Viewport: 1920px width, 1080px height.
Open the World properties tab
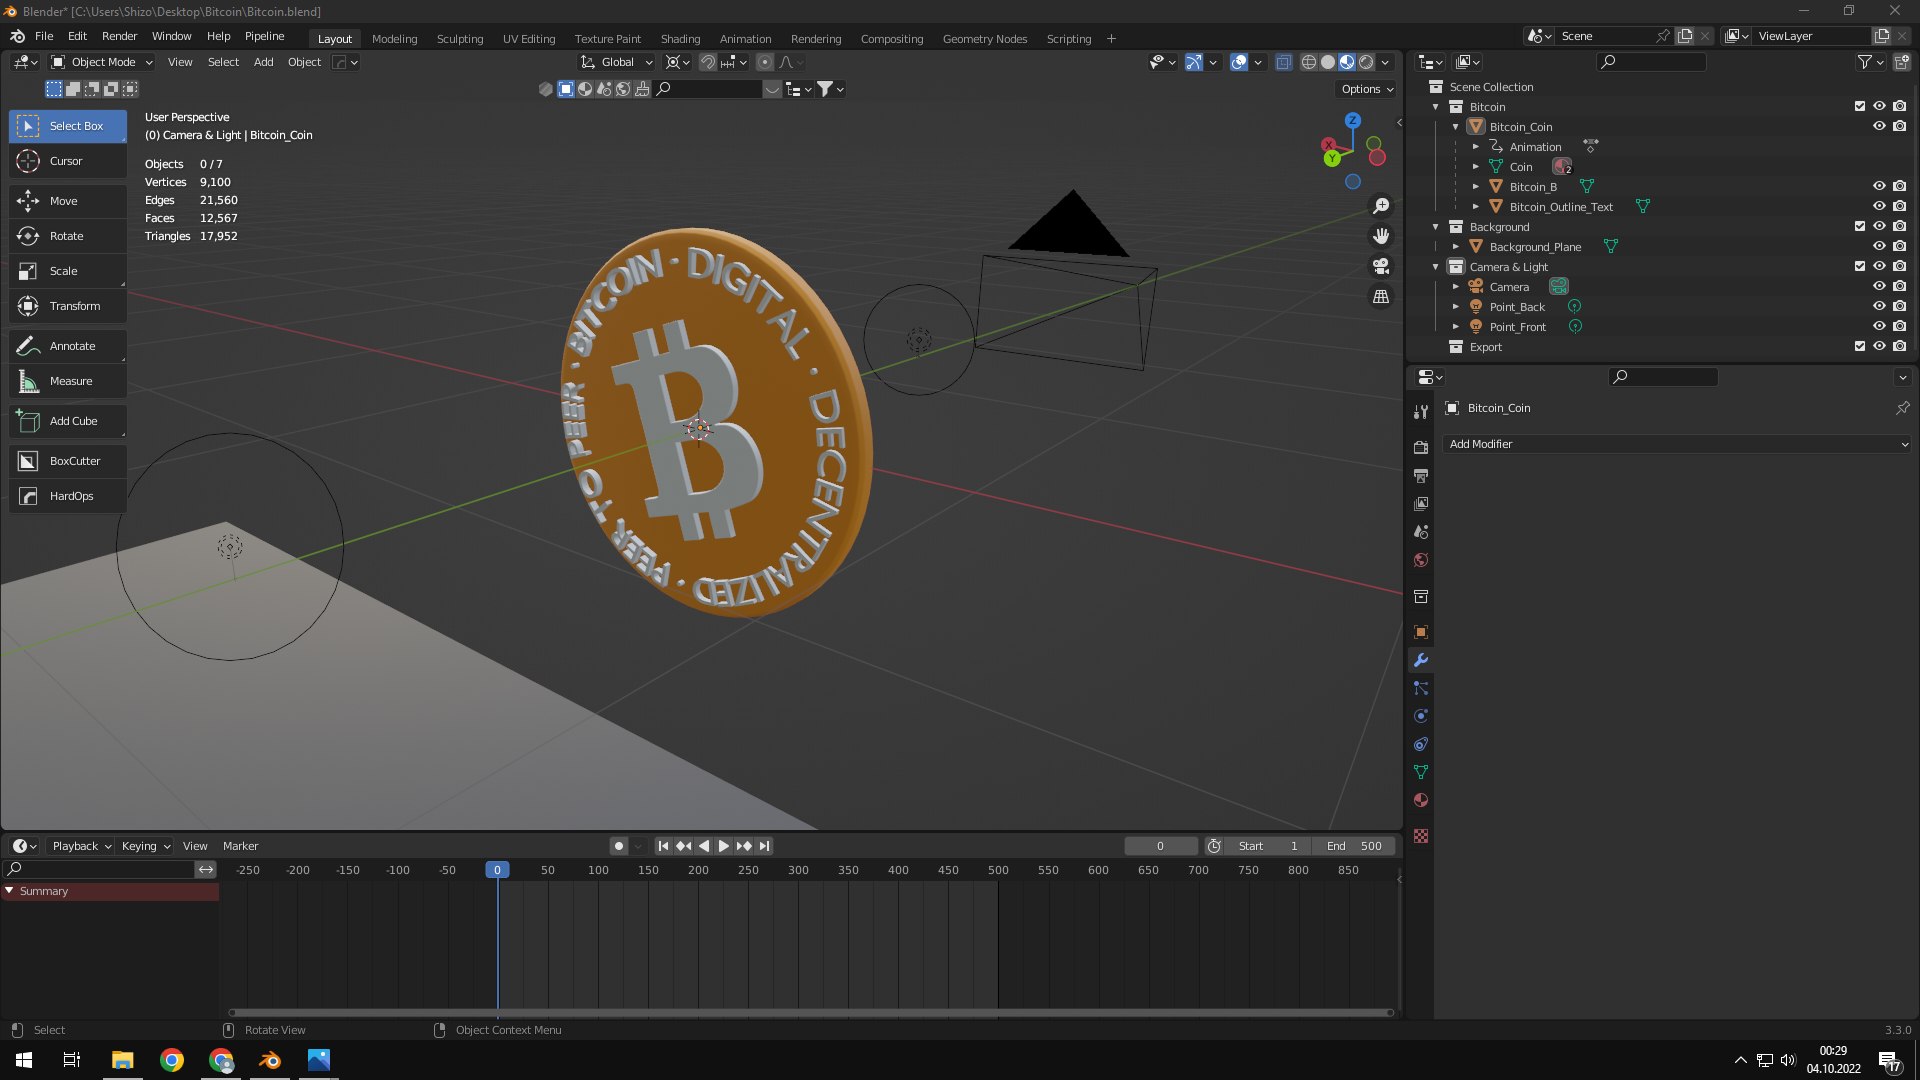tap(1421, 560)
